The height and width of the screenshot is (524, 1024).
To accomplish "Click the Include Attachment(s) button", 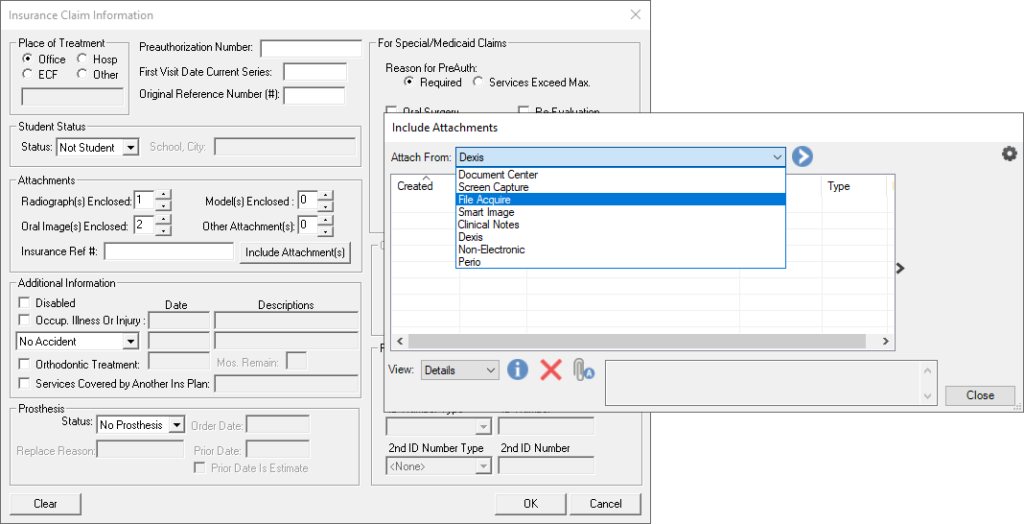I will [295, 252].
